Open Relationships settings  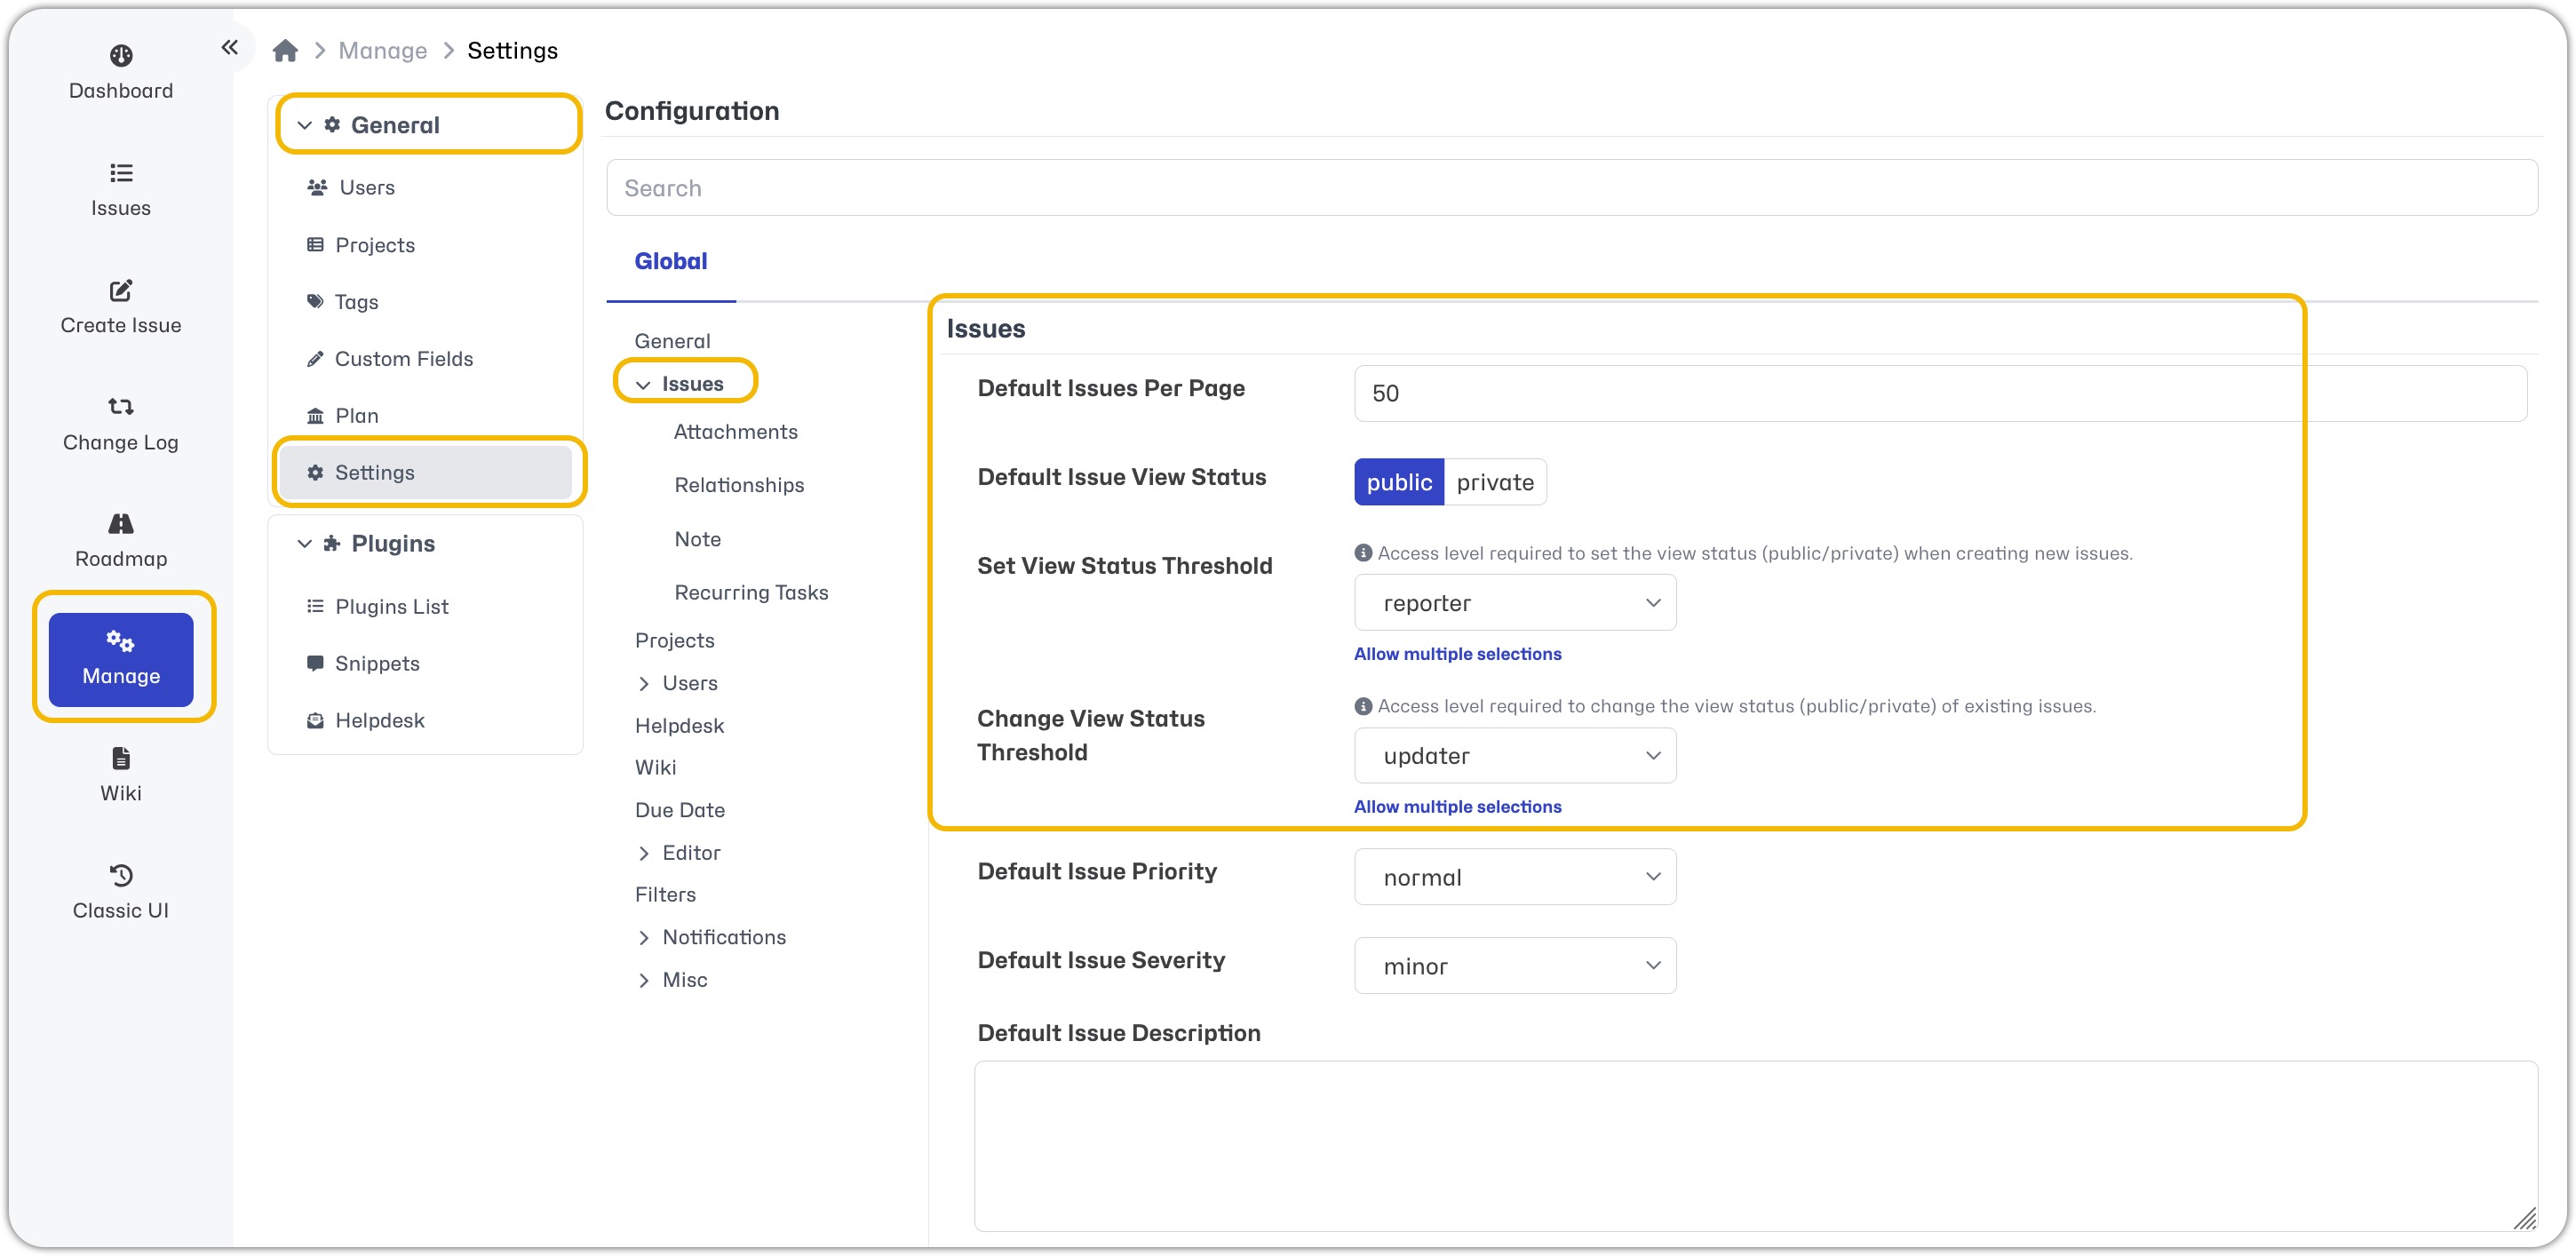[739, 485]
